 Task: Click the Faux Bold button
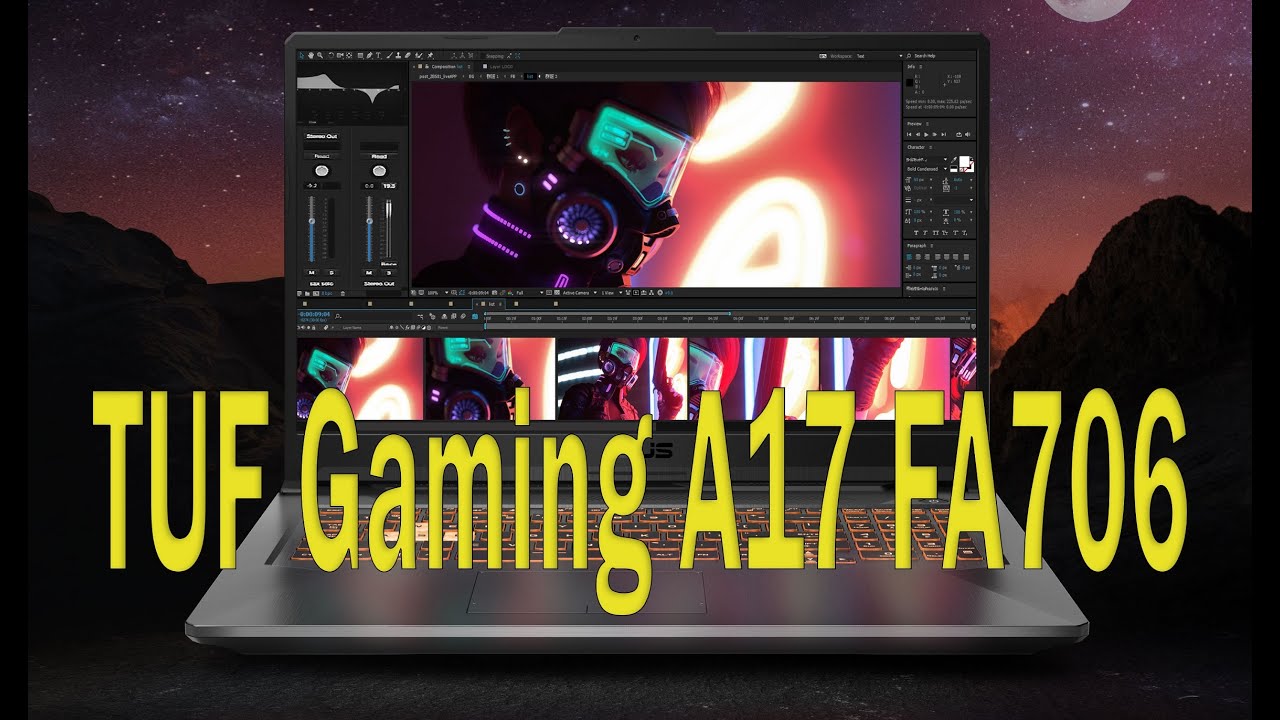[x=916, y=233]
